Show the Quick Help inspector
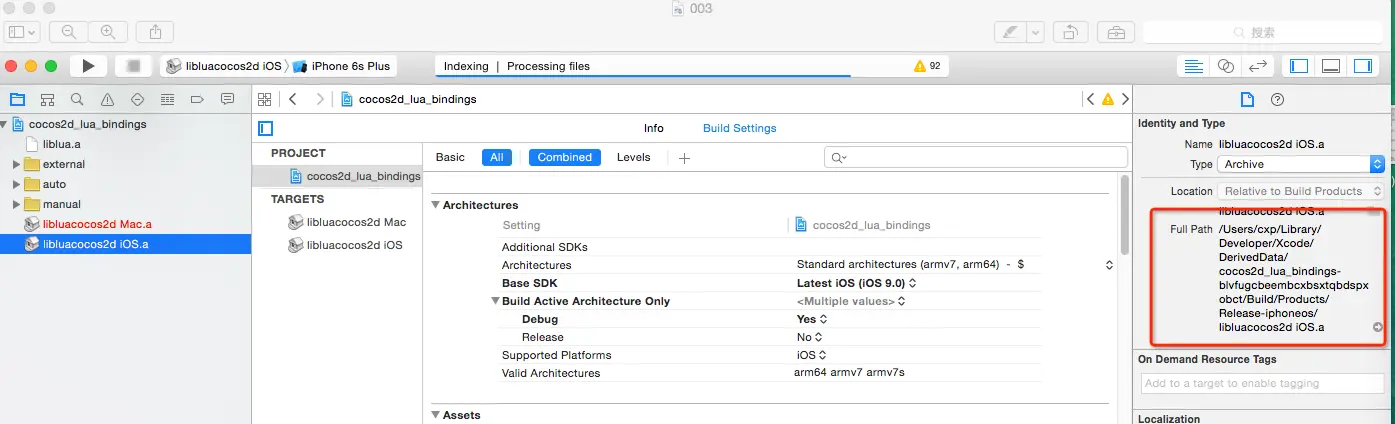Image resolution: width=1395 pixels, height=424 pixels. [x=1277, y=99]
